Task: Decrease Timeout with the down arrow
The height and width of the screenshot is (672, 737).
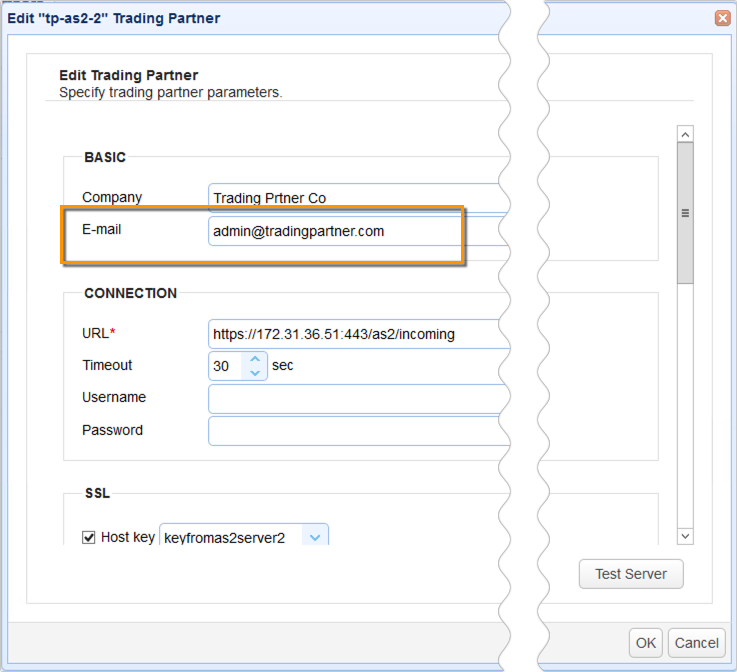Action: pos(255,373)
